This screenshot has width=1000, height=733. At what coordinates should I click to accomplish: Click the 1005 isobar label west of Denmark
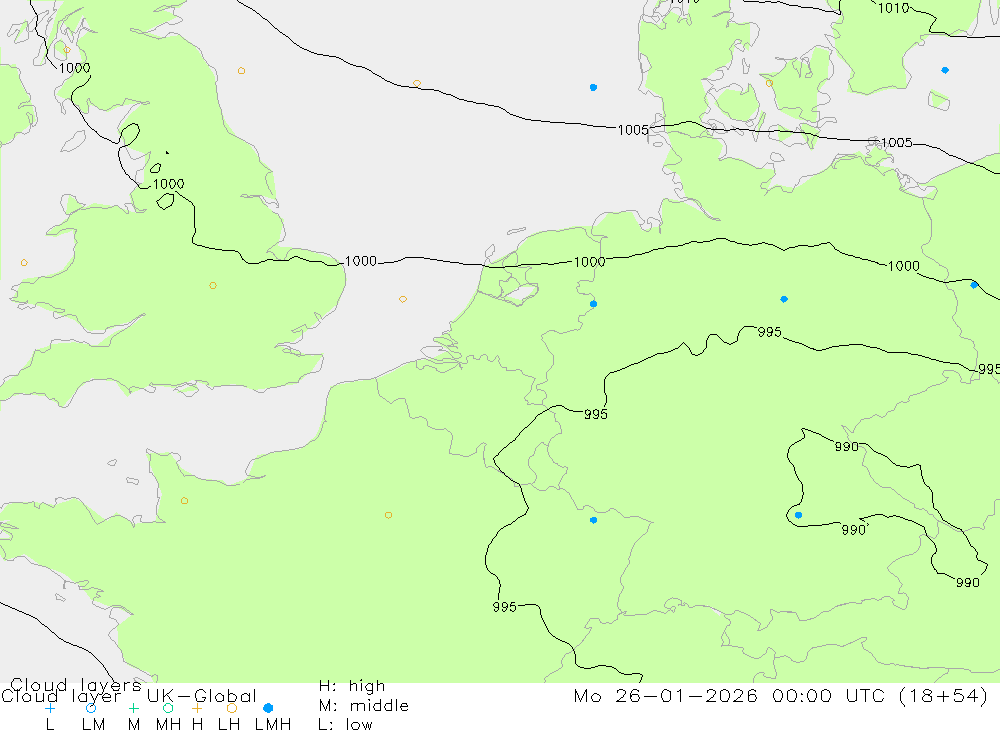click(633, 130)
